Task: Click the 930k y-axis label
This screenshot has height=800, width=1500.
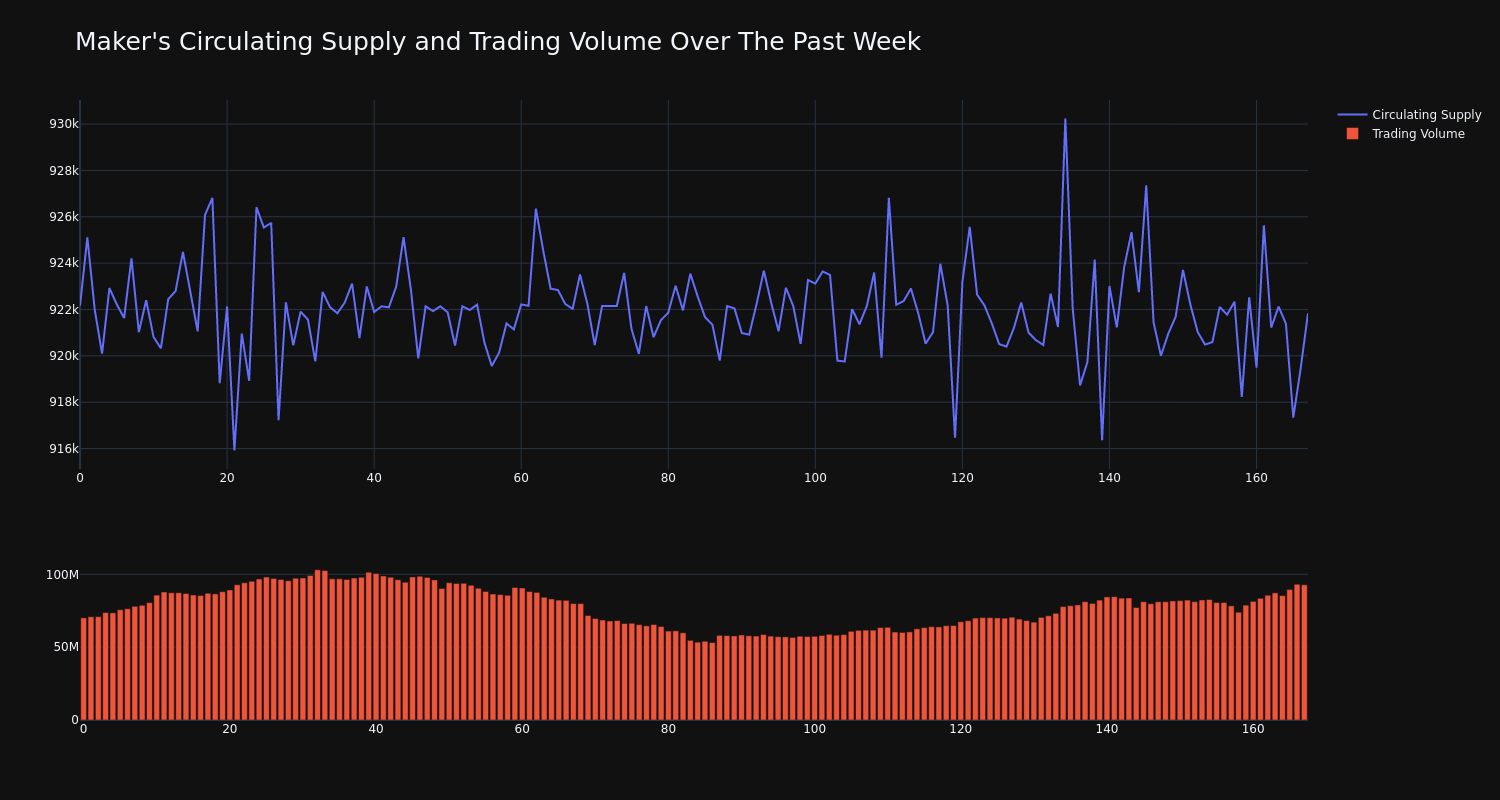Action: [64, 124]
